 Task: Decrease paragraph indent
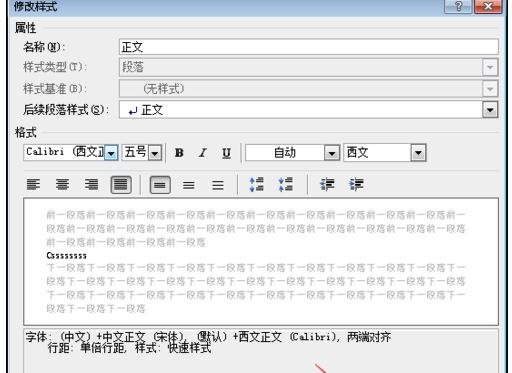(327, 185)
